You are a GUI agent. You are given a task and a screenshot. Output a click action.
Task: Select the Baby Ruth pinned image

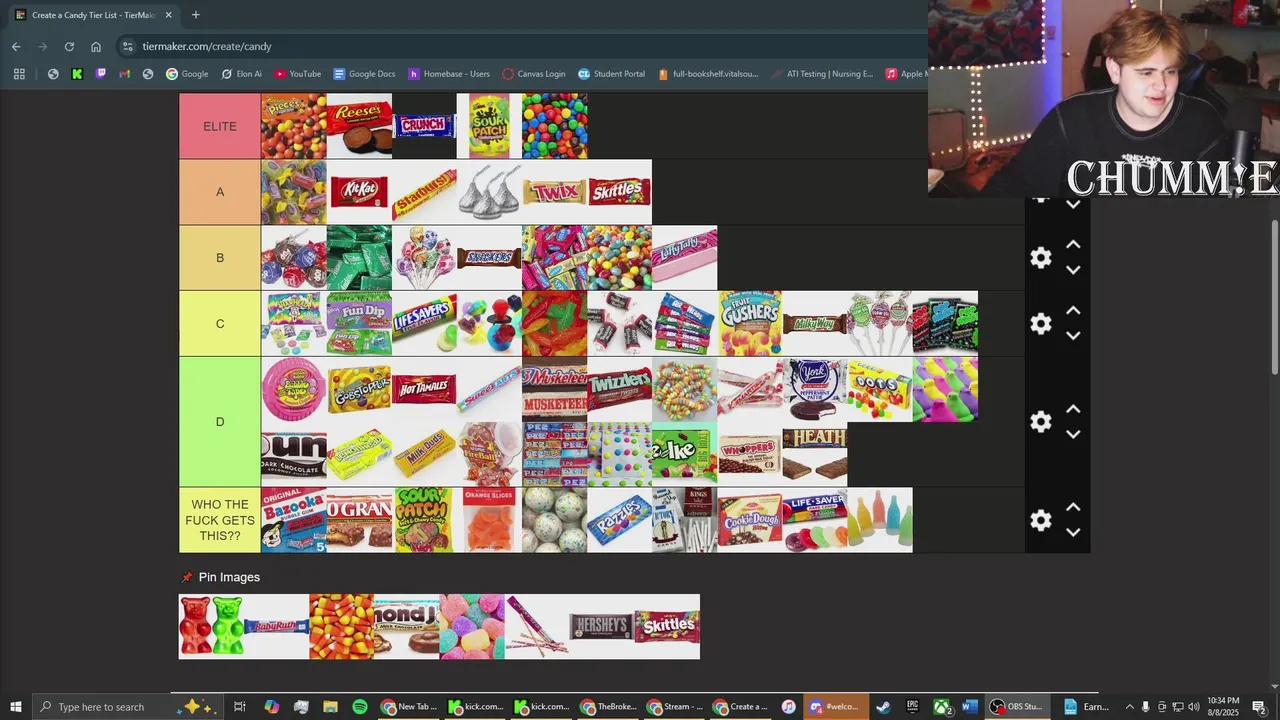click(277, 627)
